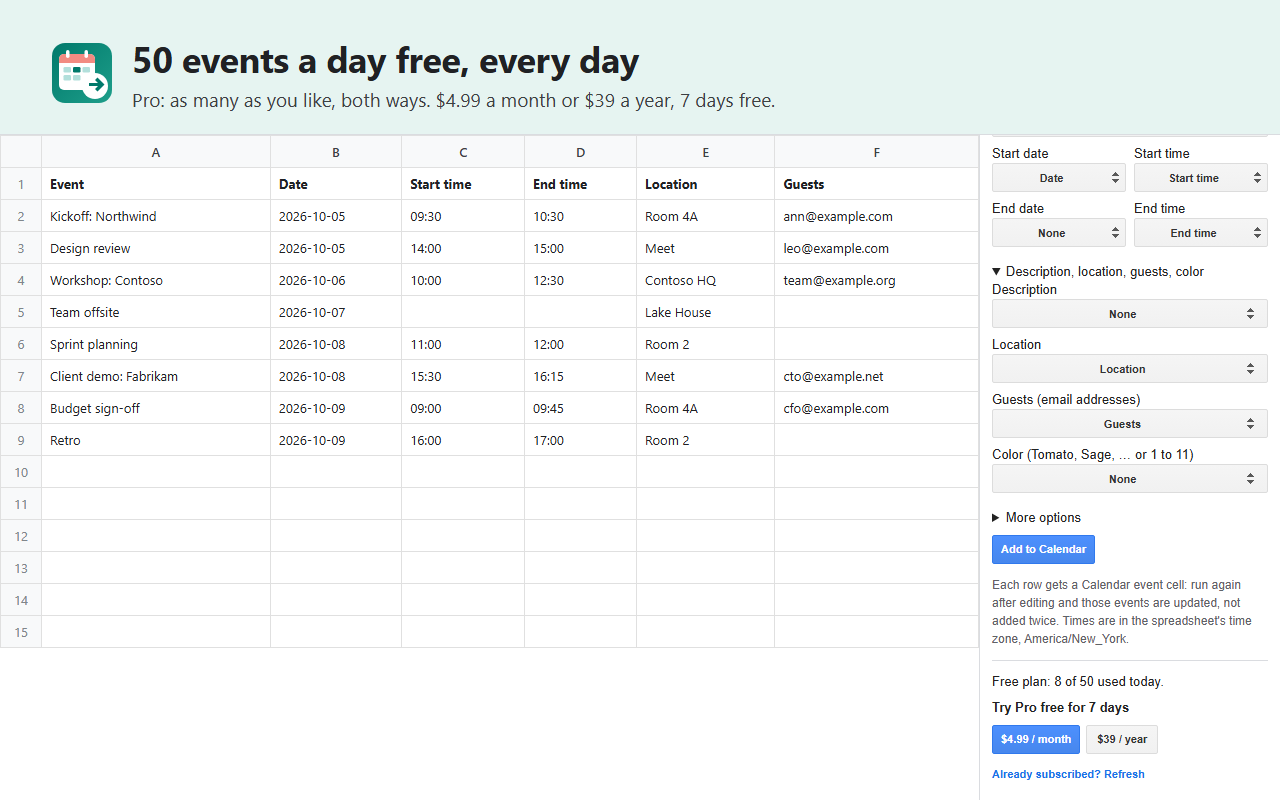Select row 5 header
Screen dimensions: 1280x800
(x=21, y=312)
